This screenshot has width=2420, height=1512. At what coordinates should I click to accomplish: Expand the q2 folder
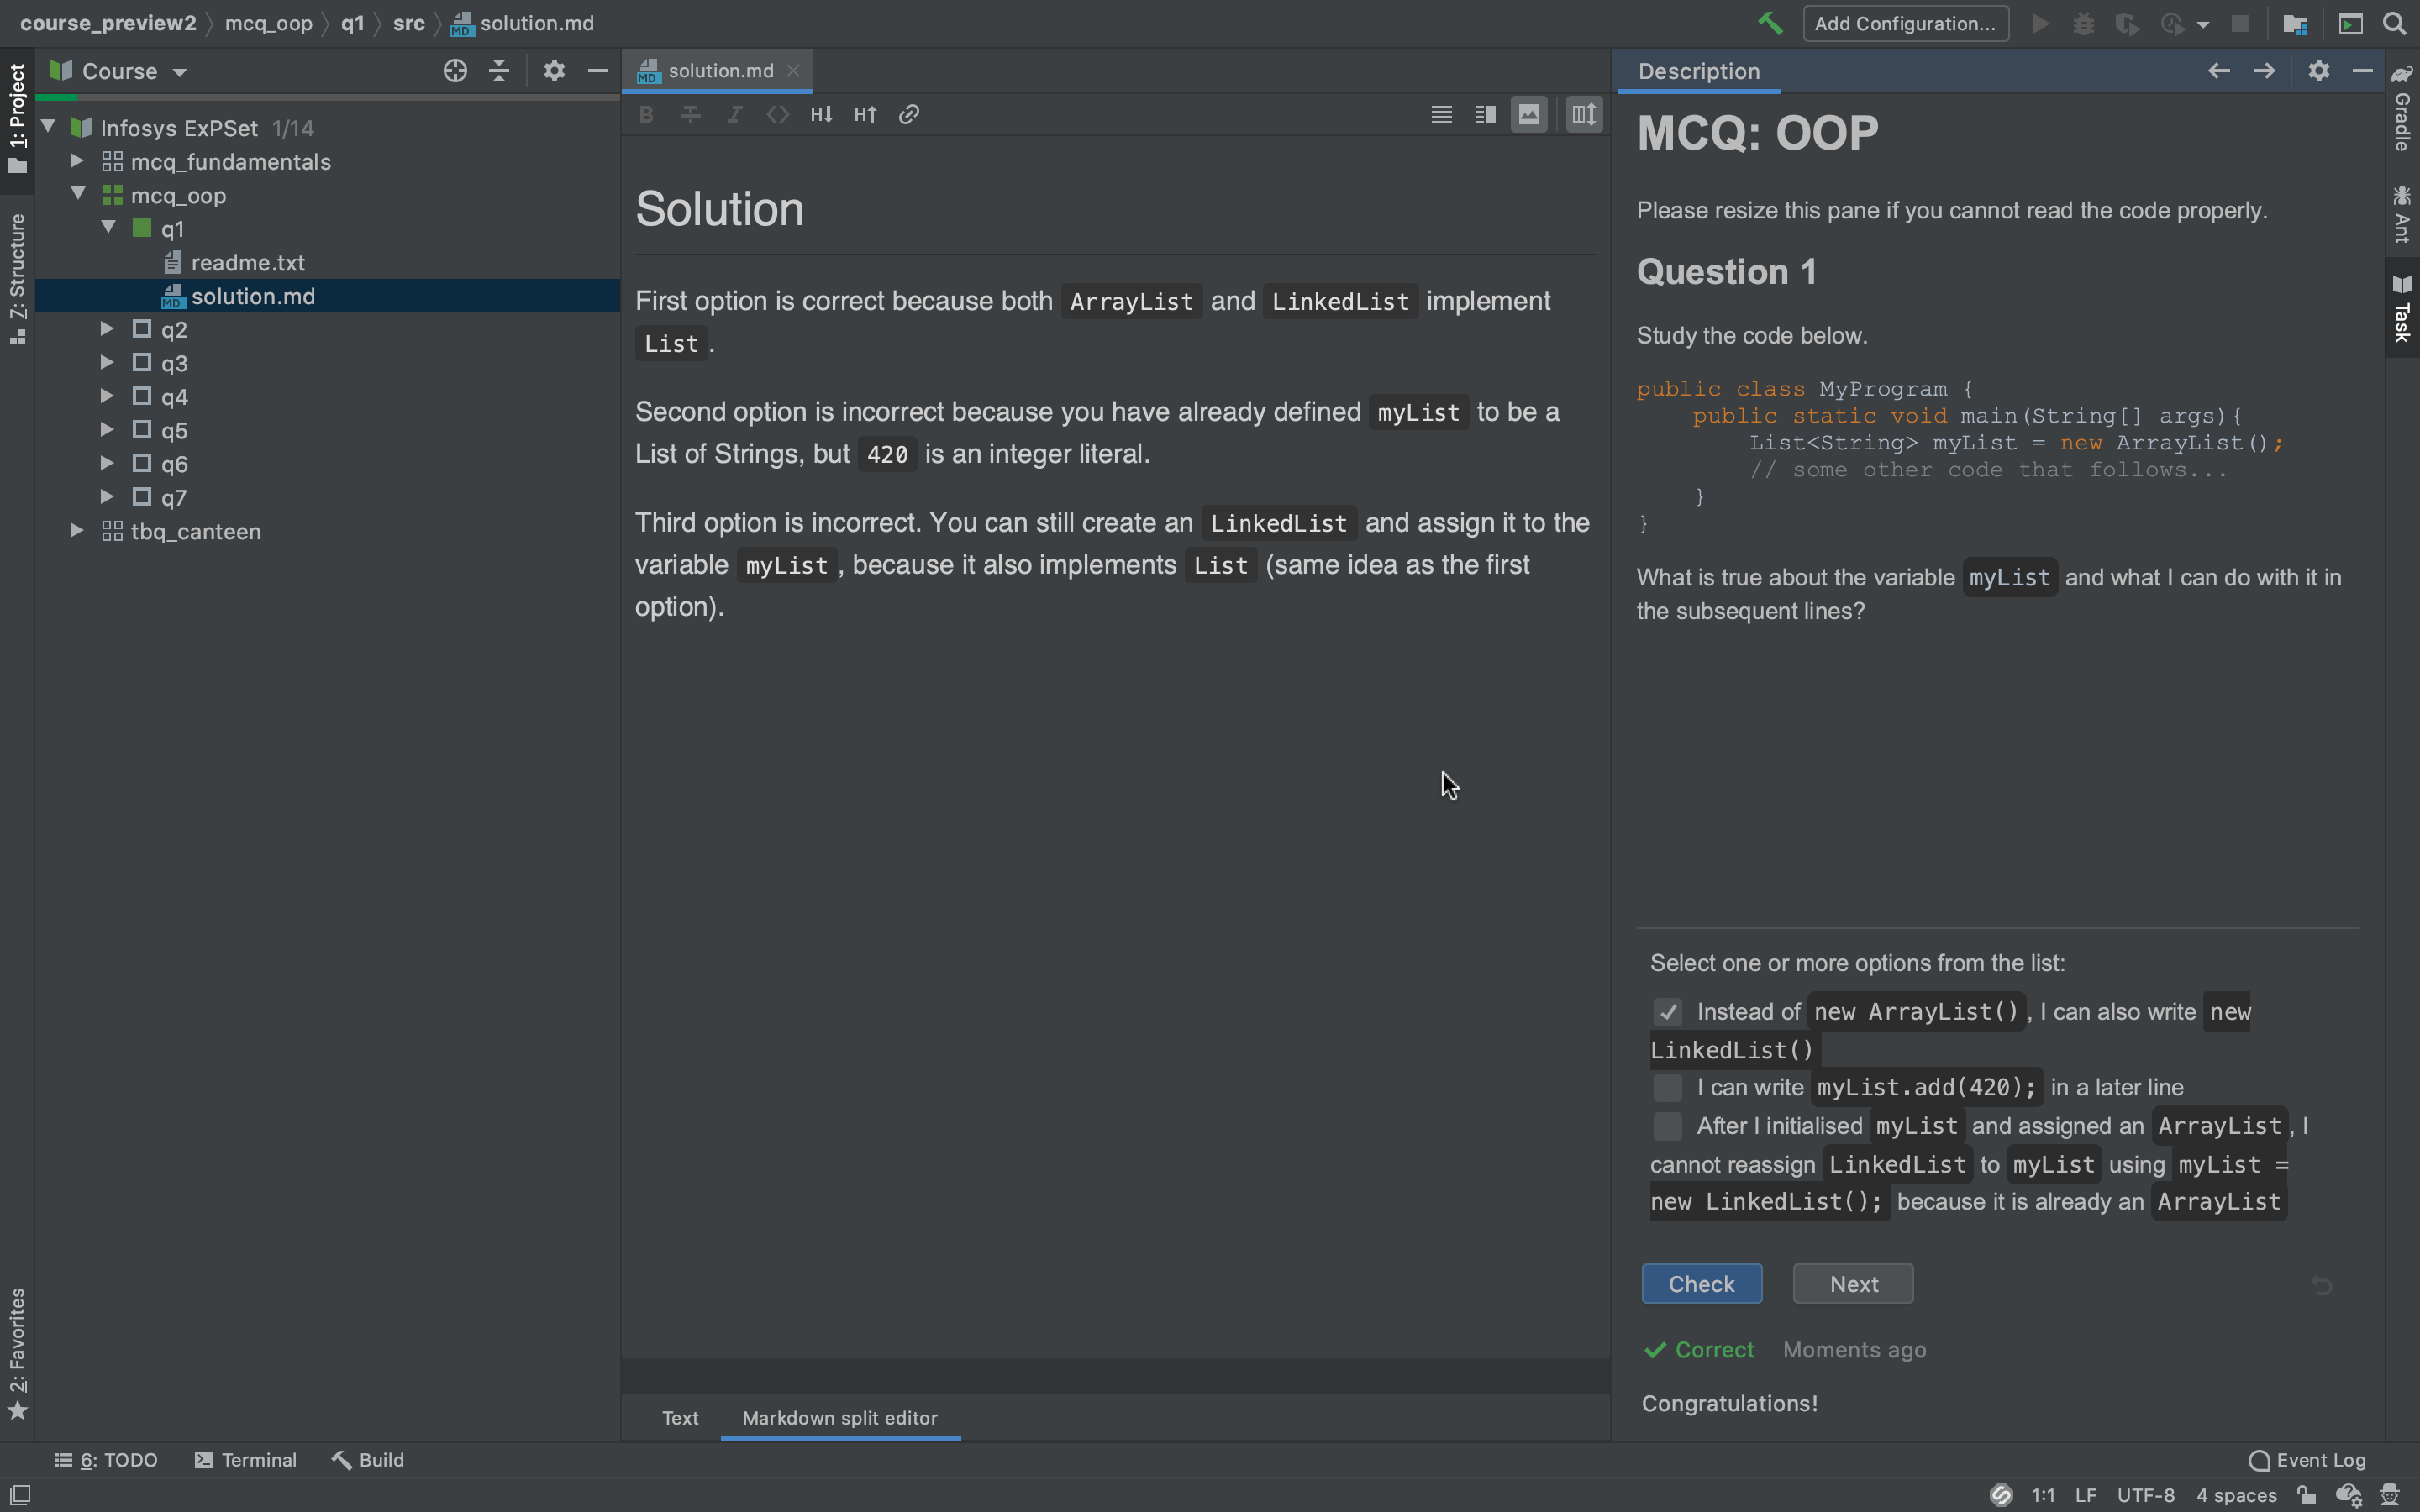tap(107, 329)
